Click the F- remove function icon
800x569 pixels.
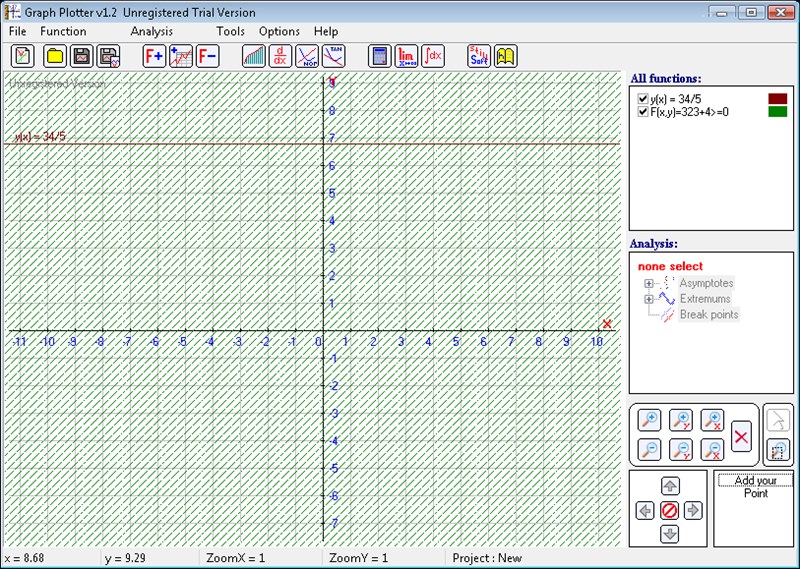pyautogui.click(x=207, y=56)
